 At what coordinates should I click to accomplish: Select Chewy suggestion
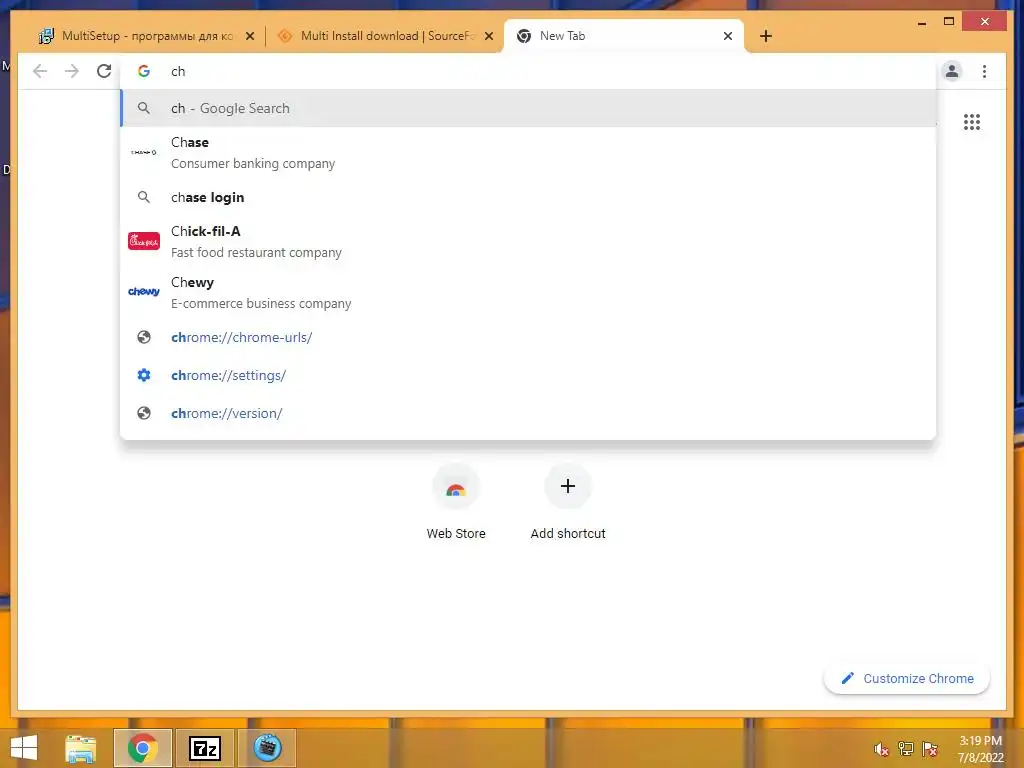click(x=528, y=293)
